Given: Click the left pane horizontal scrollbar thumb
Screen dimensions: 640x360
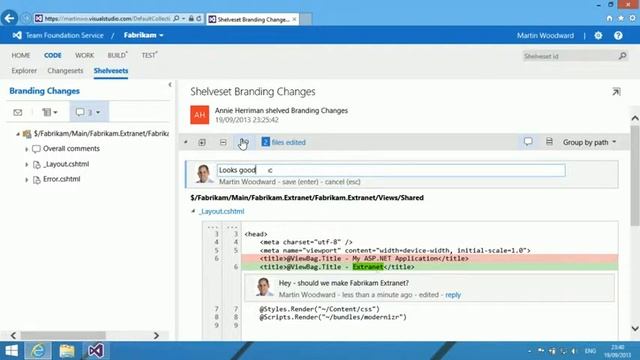Looking at the screenshot, I should pos(63,336).
